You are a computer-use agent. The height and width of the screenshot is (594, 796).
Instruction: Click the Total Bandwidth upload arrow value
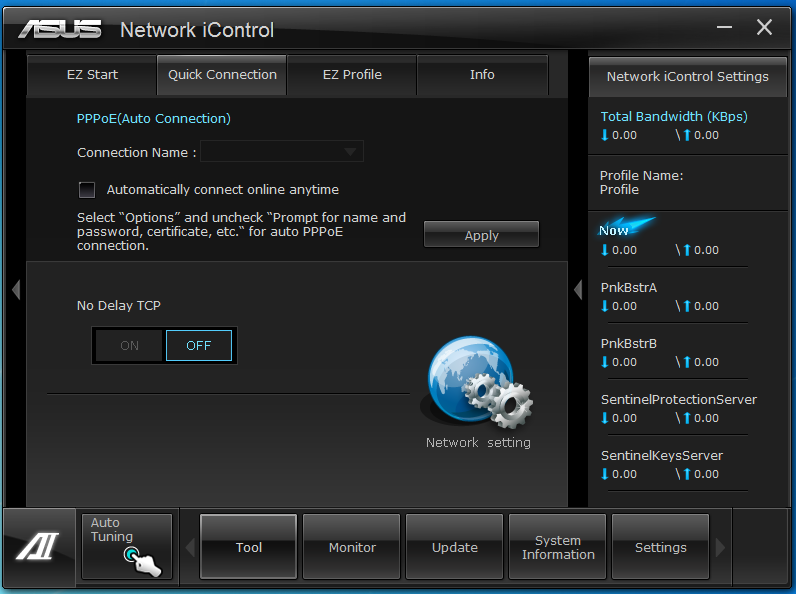(701, 135)
